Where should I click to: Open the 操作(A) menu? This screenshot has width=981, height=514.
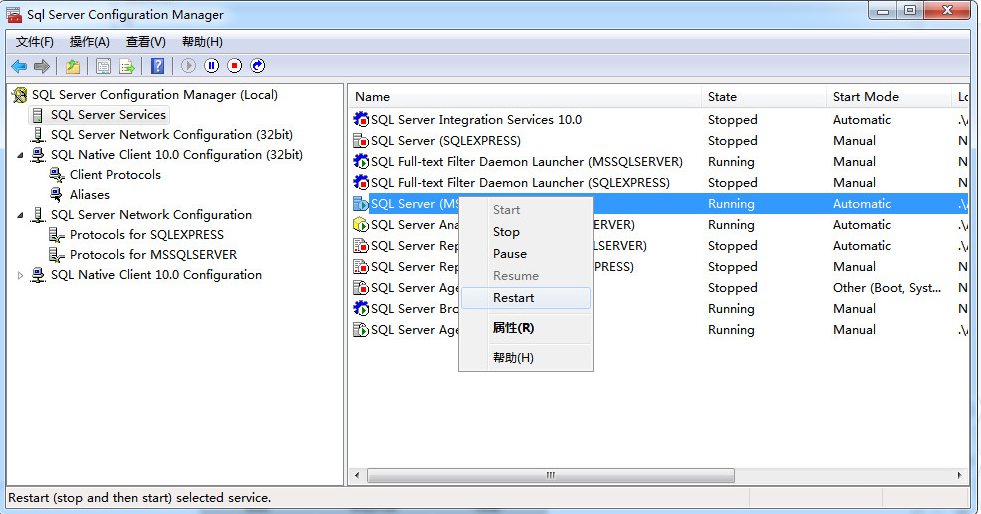(x=89, y=42)
